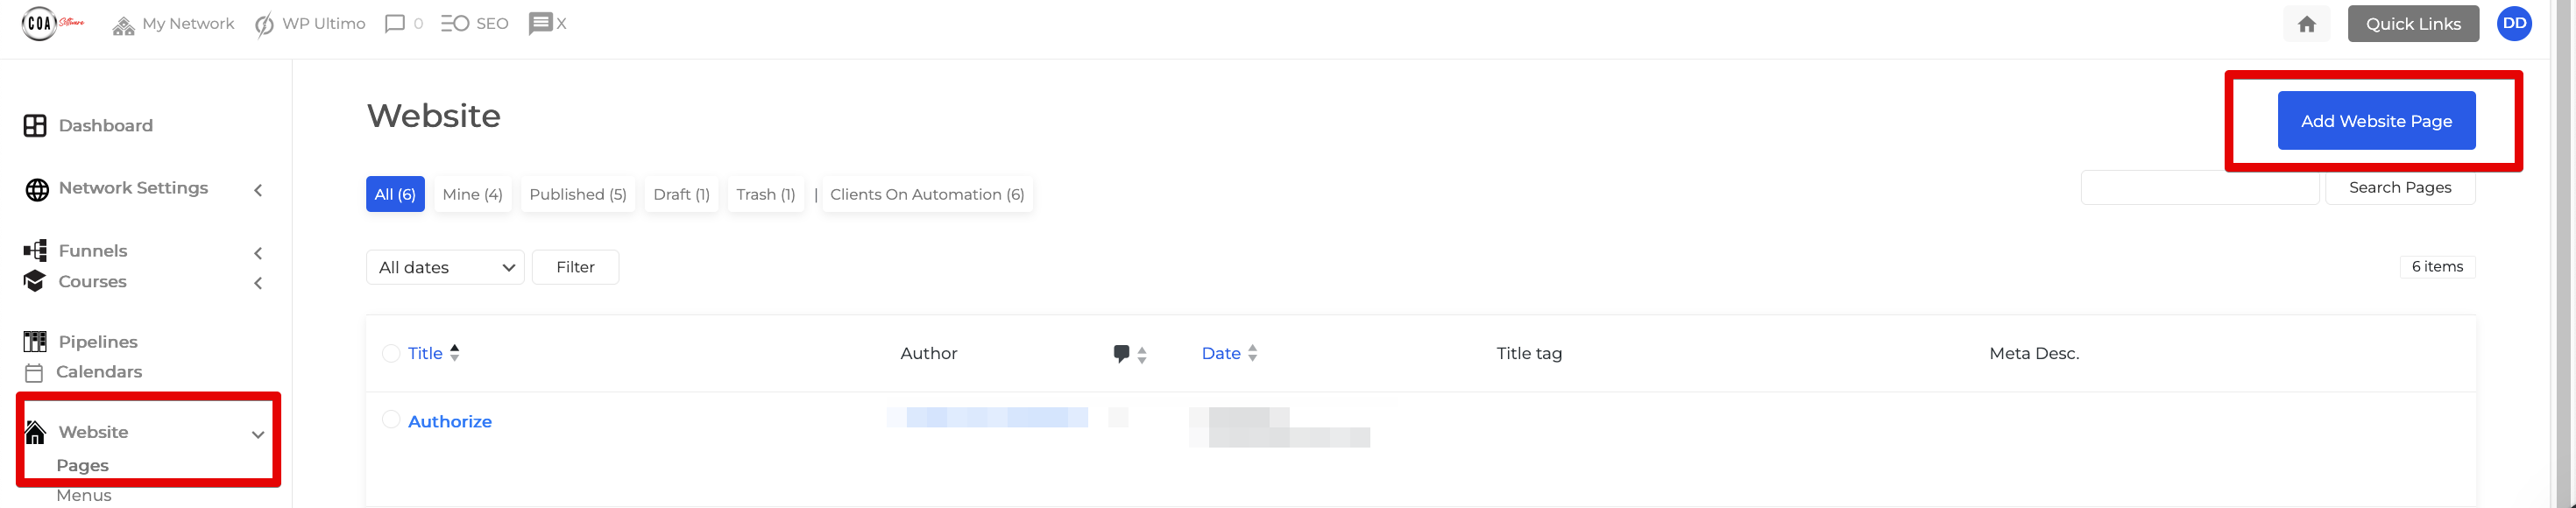Screen dimensions: 2576x508
Task: Click the Search Pages input field
Action: [2199, 188]
